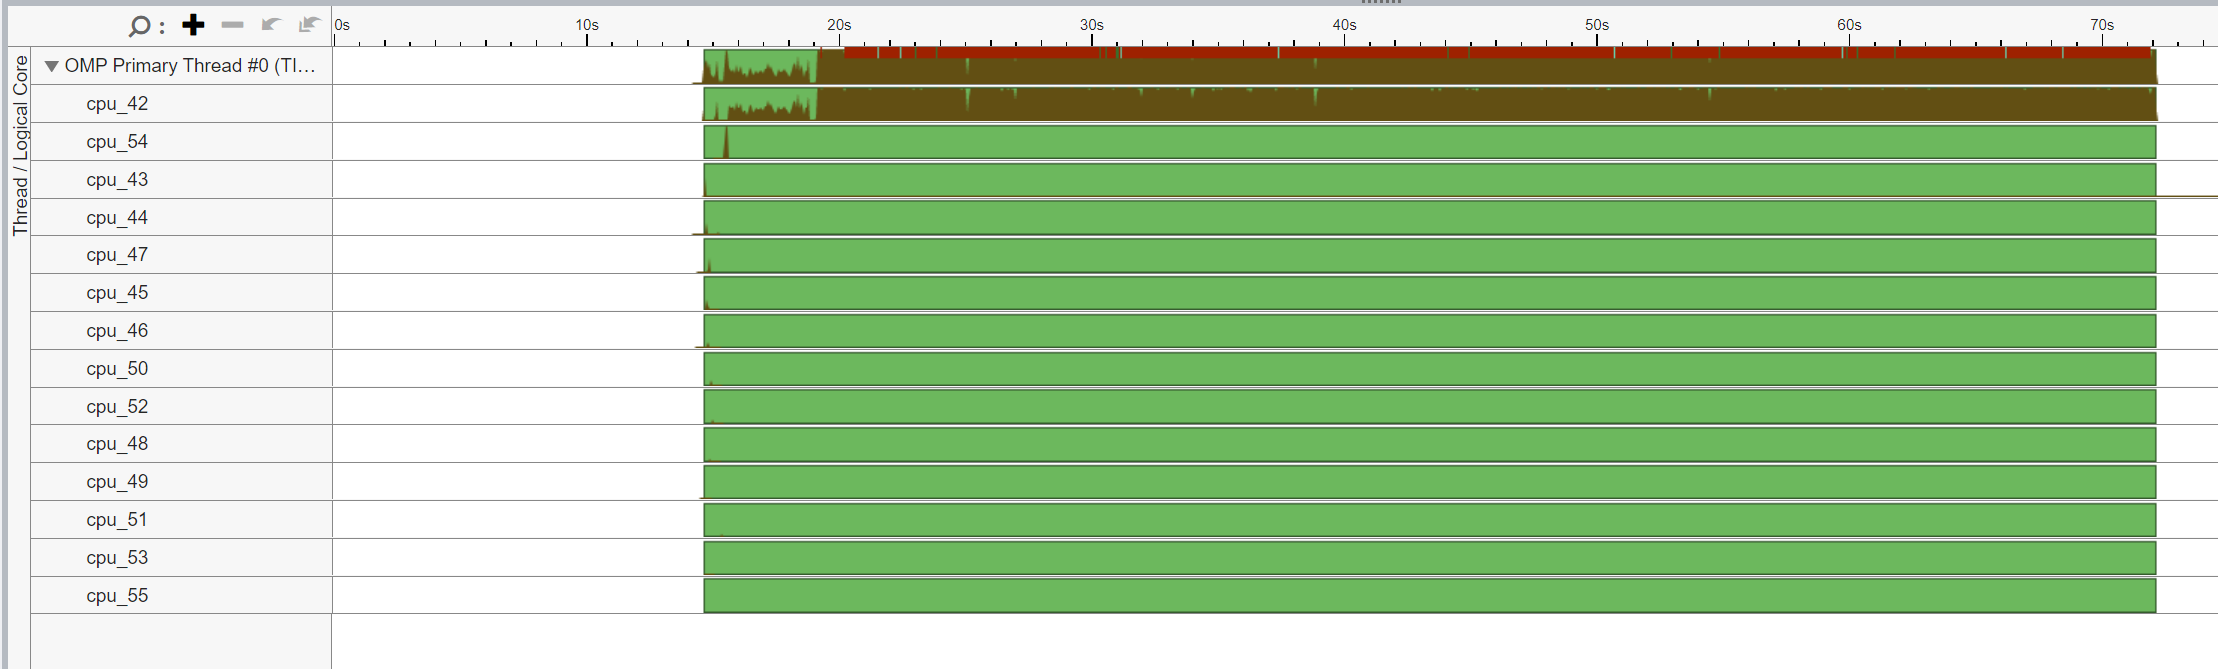The image size is (2218, 669).
Task: Click the 60s mark on time ruler
Action: 1849,25
